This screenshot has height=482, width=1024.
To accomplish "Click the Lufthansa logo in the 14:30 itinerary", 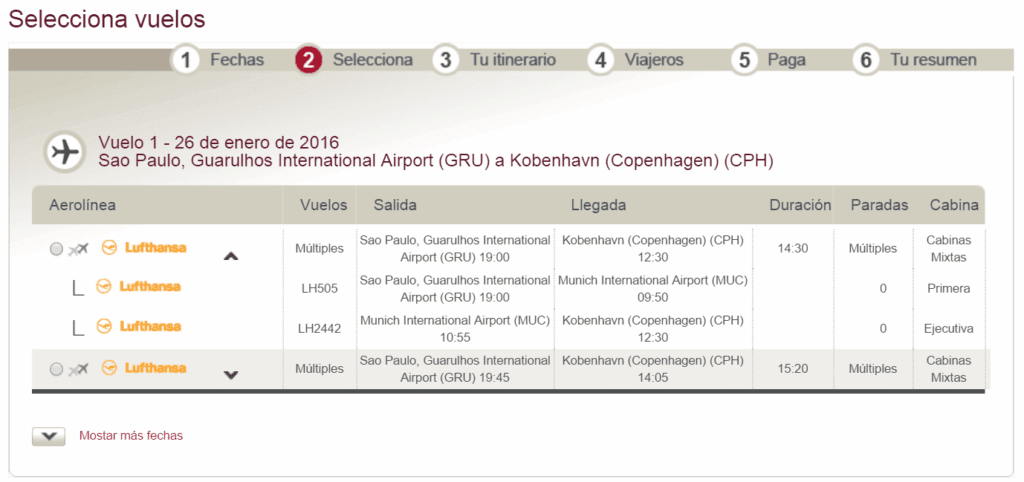I will [144, 248].
